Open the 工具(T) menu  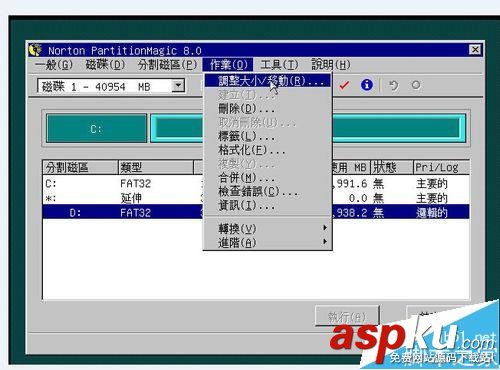279,64
